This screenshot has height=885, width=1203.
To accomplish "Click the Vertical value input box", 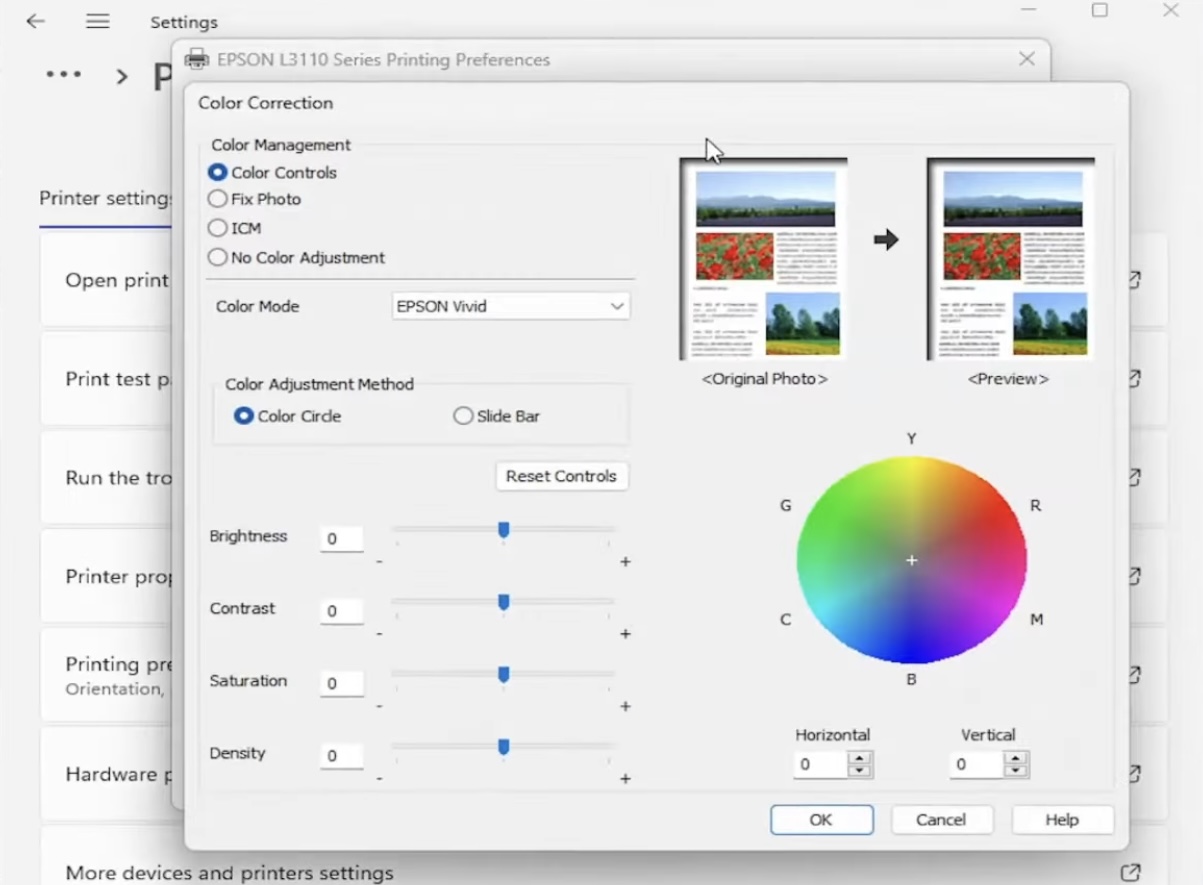I will [977, 765].
